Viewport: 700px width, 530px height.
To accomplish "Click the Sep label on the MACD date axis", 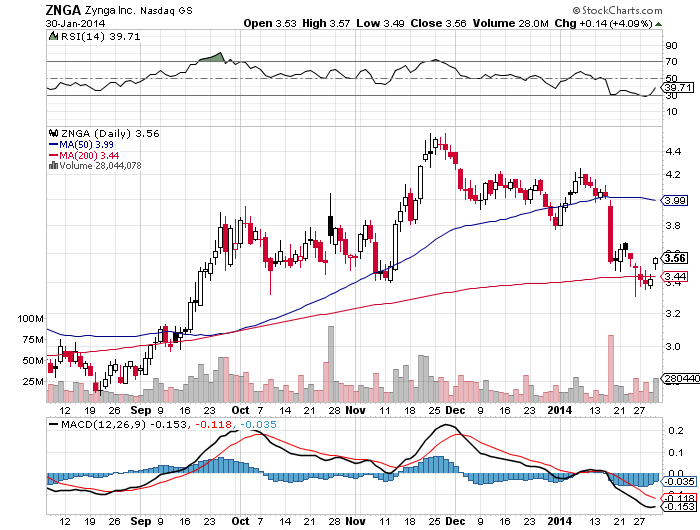I will (x=141, y=522).
